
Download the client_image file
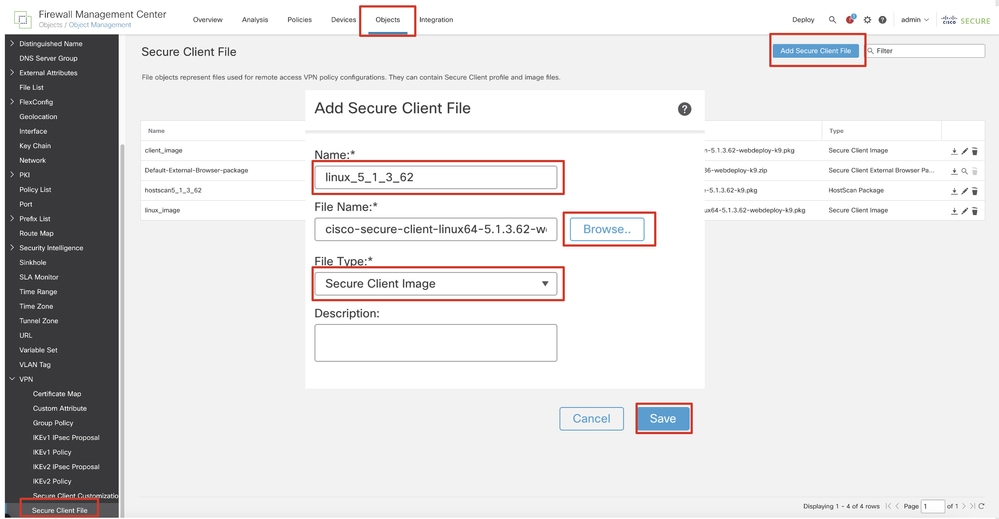[954, 151]
